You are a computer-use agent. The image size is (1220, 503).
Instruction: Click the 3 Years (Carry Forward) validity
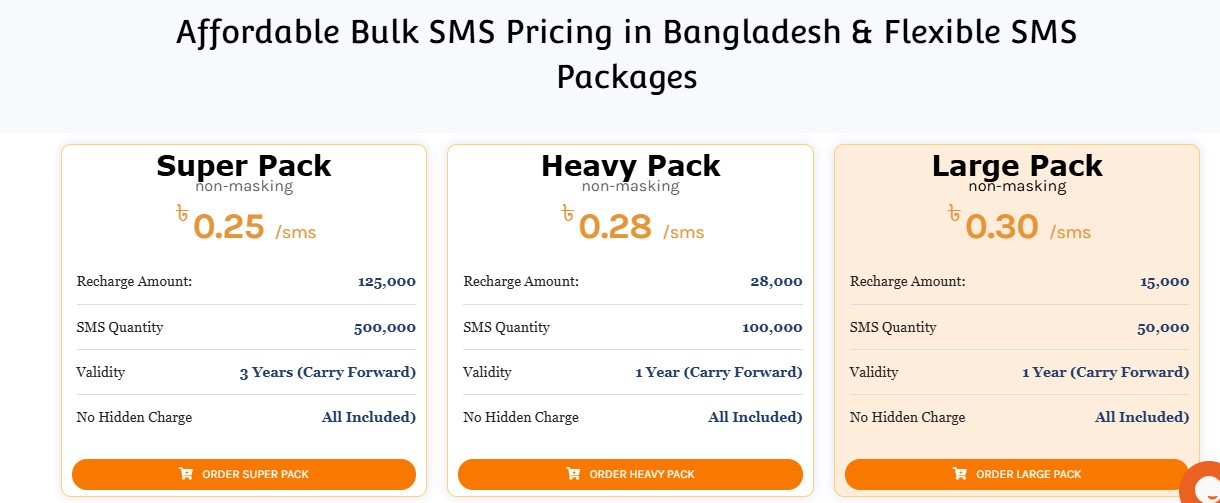click(328, 372)
